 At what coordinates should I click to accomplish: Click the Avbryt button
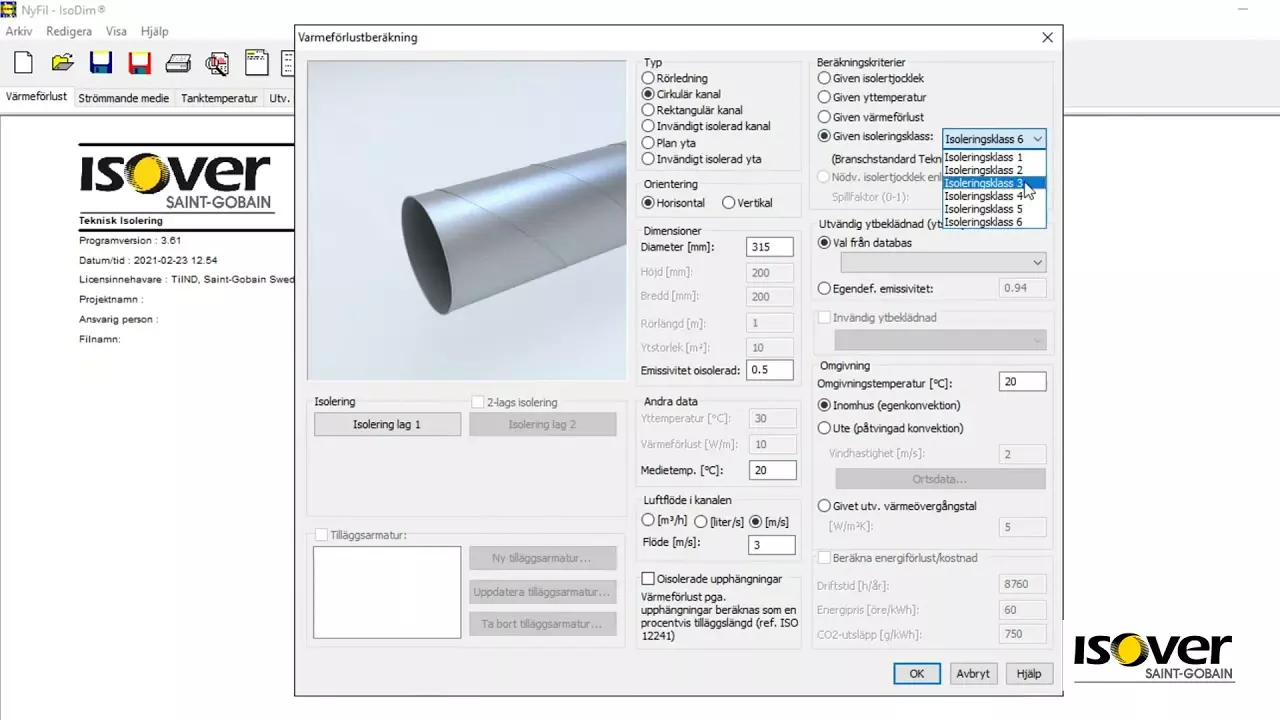coord(973,674)
